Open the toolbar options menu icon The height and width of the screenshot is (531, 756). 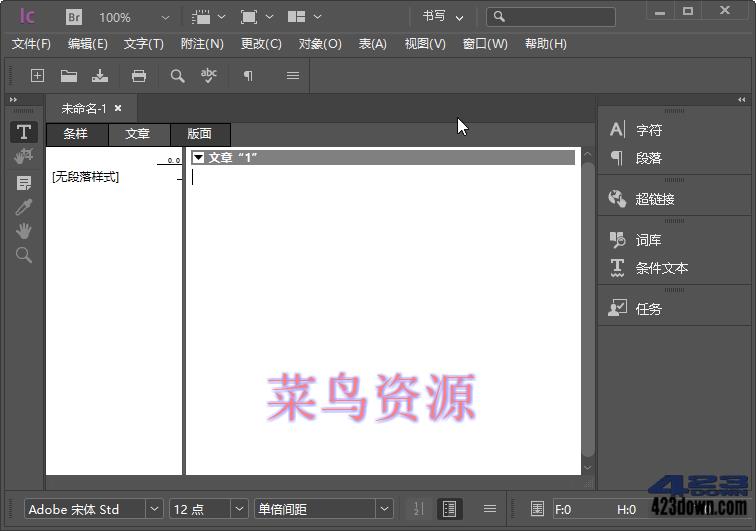tap(293, 76)
